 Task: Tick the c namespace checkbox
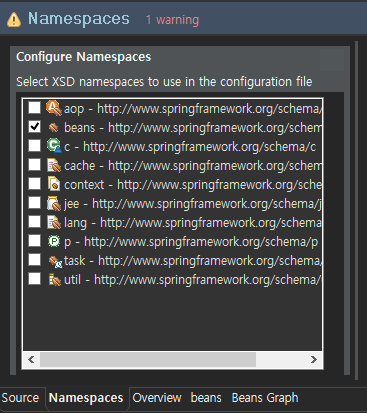[x=34, y=146]
